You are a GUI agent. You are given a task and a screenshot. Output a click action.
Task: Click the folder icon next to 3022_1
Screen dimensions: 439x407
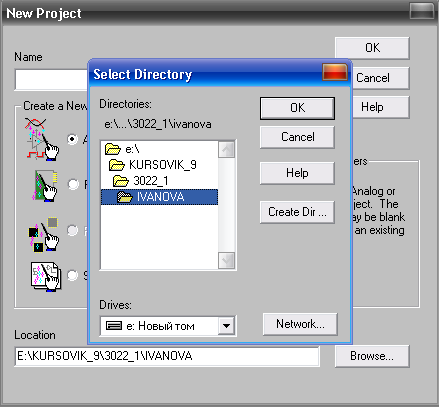tap(121, 181)
